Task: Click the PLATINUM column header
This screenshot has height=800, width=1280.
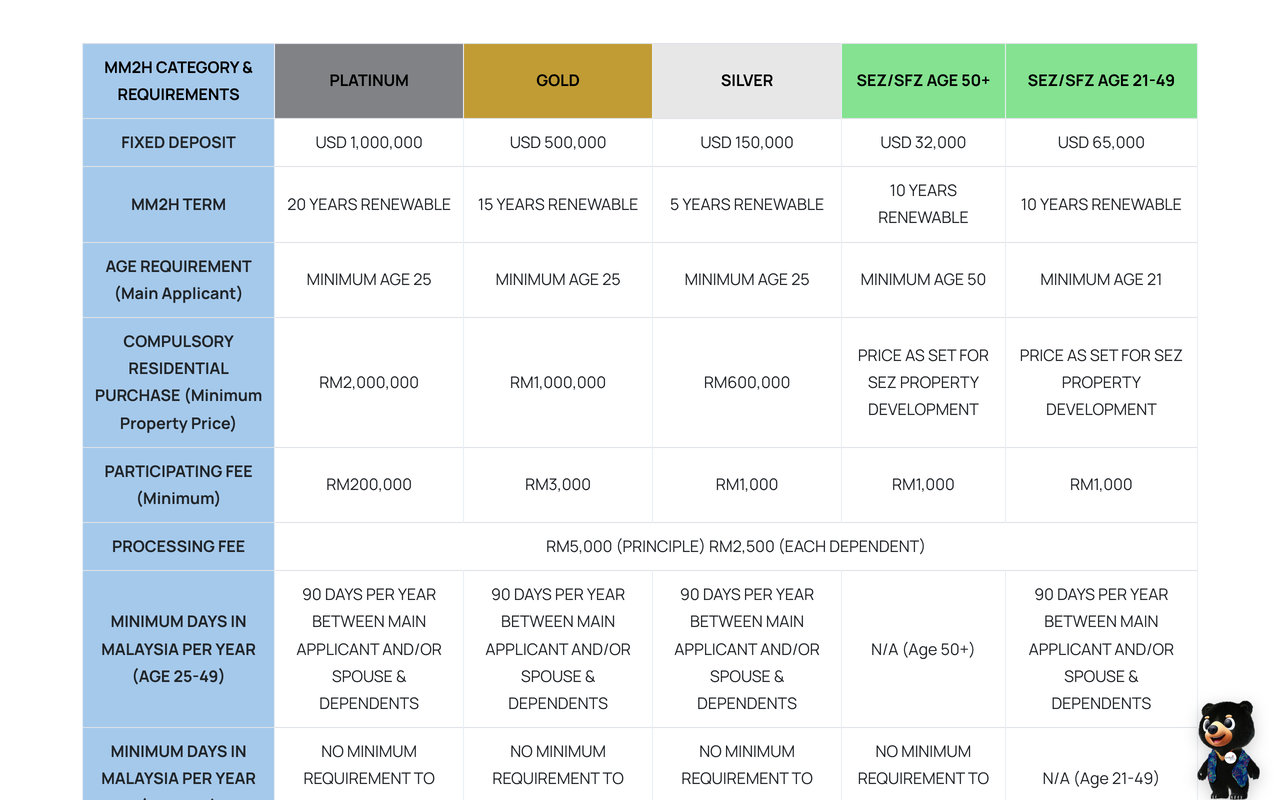Action: 369,81
